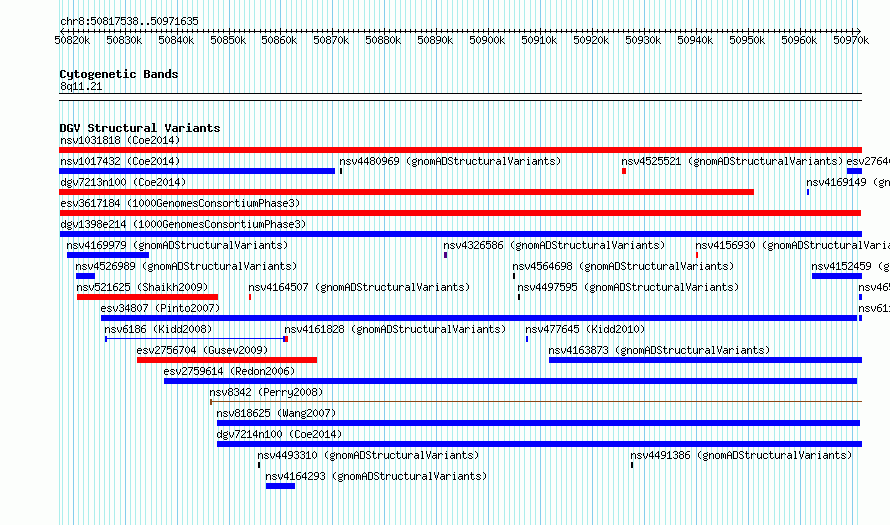Viewport: 890px width, 525px height.
Task: Click the thin nsv6186 variant line
Action: (x=195, y=339)
